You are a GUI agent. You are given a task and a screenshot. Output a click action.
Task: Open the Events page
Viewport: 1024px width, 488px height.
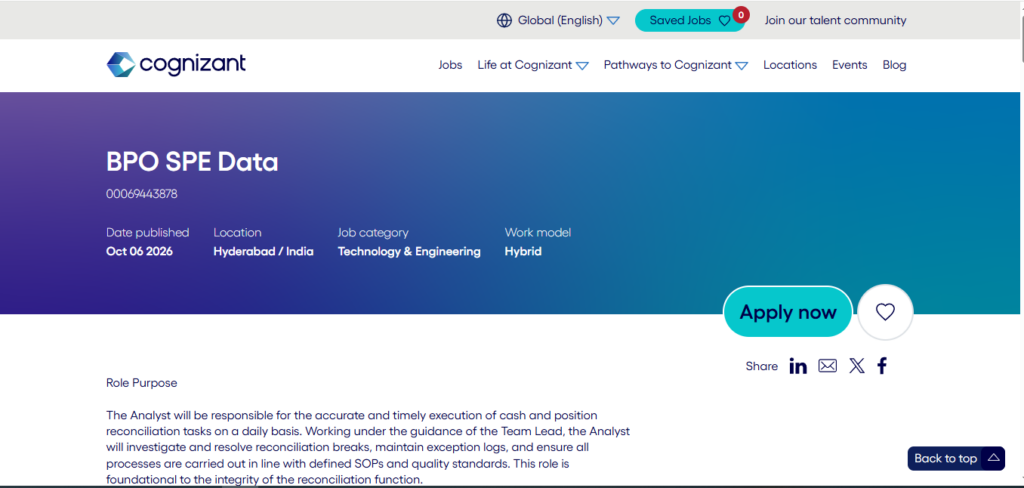[849, 65]
